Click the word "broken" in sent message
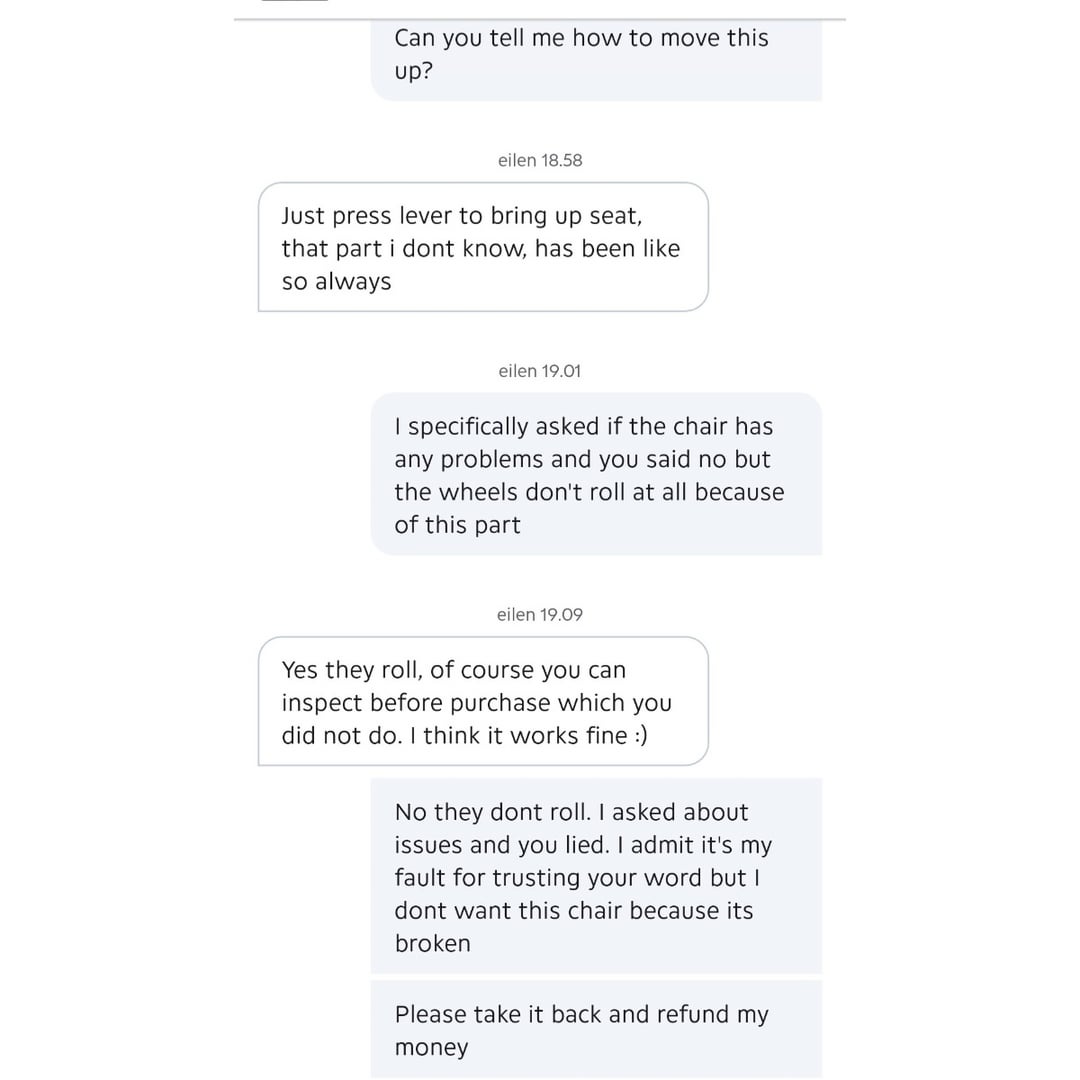 click(432, 944)
